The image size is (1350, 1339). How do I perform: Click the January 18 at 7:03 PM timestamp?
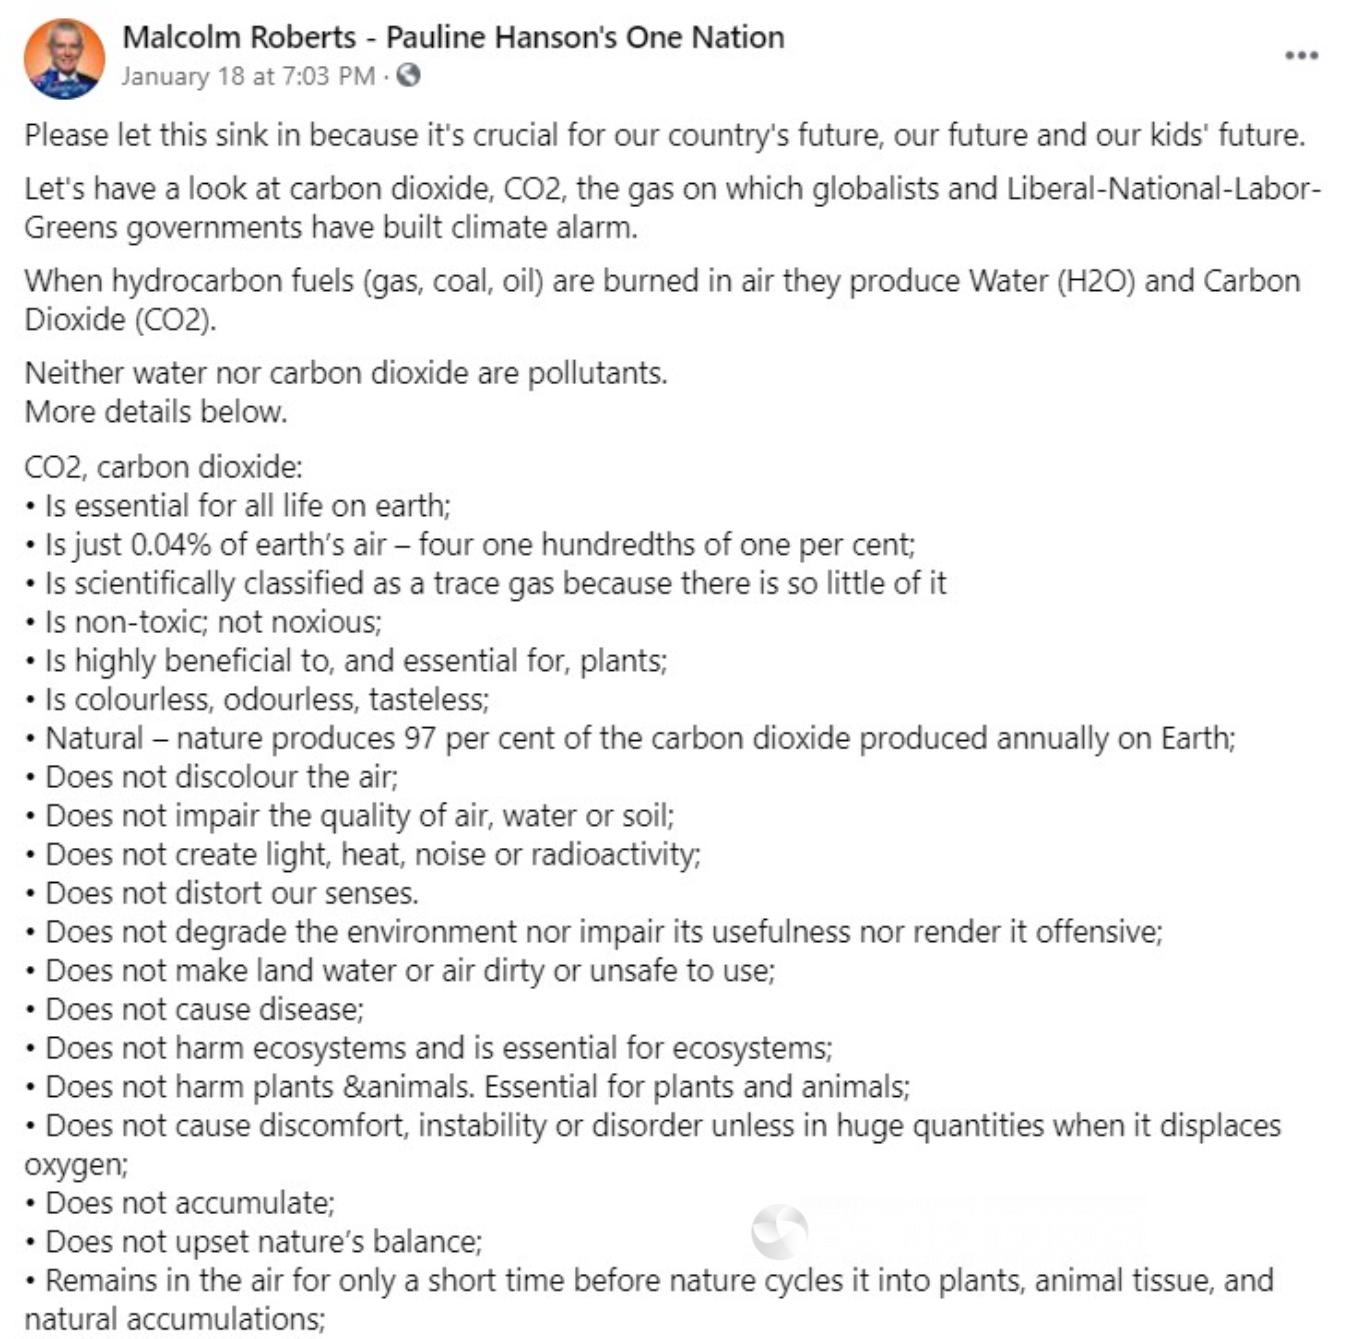coord(248,76)
